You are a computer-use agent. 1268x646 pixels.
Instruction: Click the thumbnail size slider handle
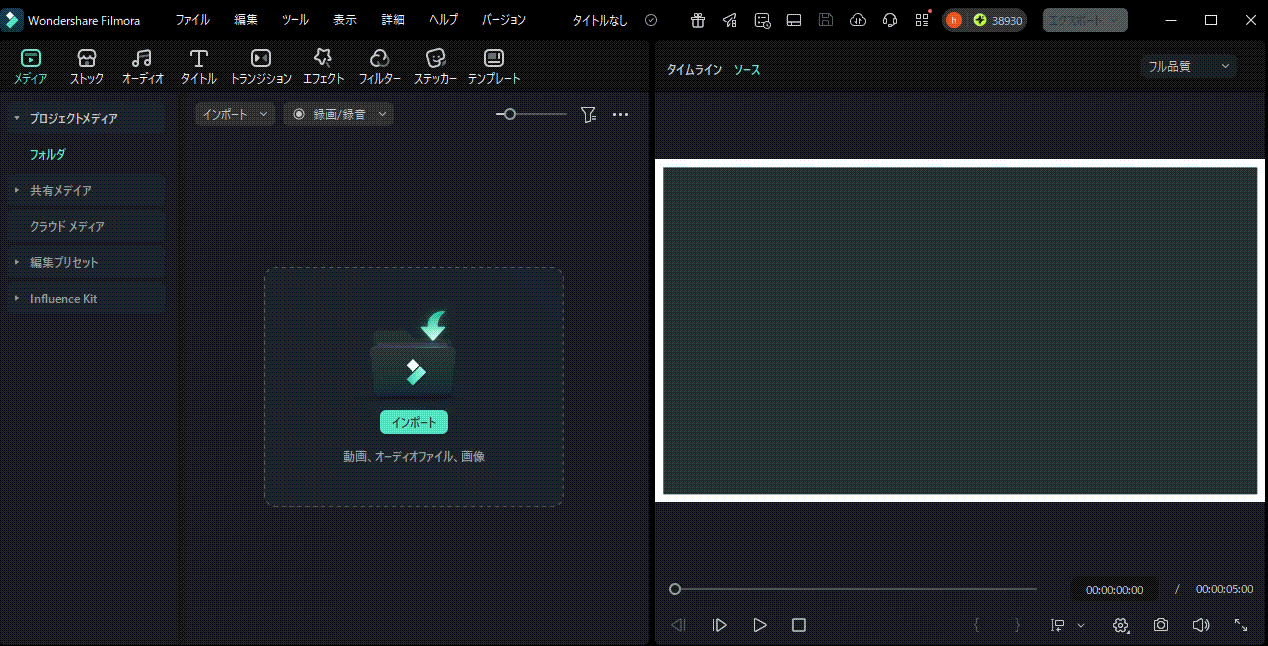click(x=510, y=115)
